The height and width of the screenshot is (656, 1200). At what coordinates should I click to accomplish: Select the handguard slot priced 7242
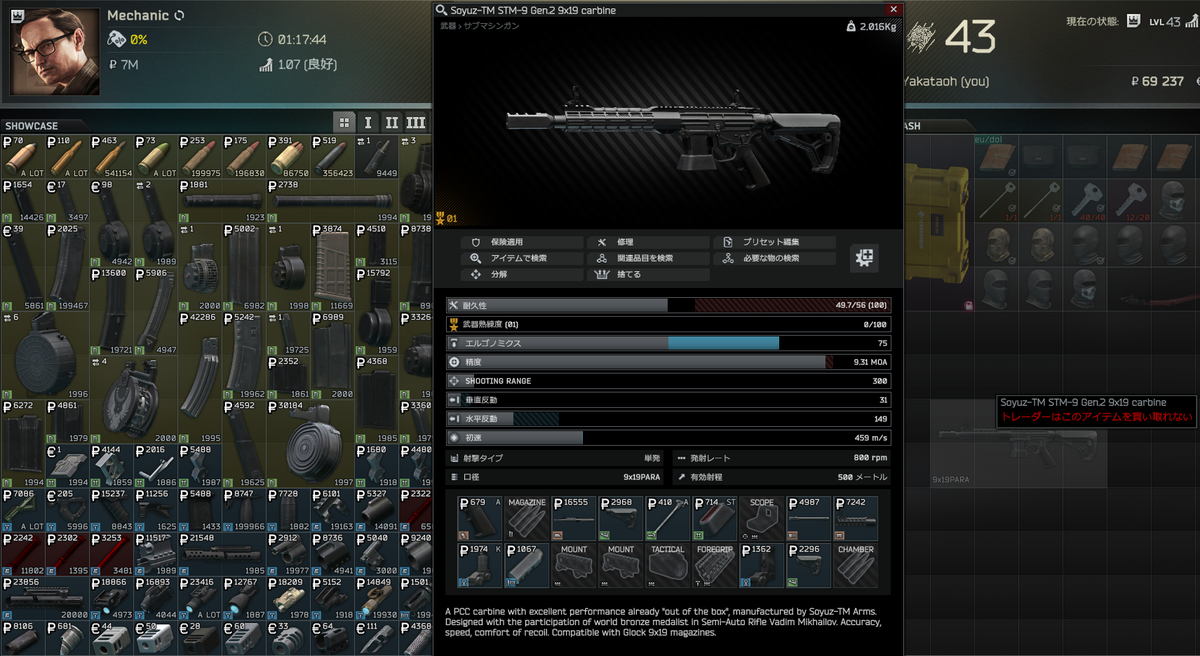pyautogui.click(x=856, y=519)
